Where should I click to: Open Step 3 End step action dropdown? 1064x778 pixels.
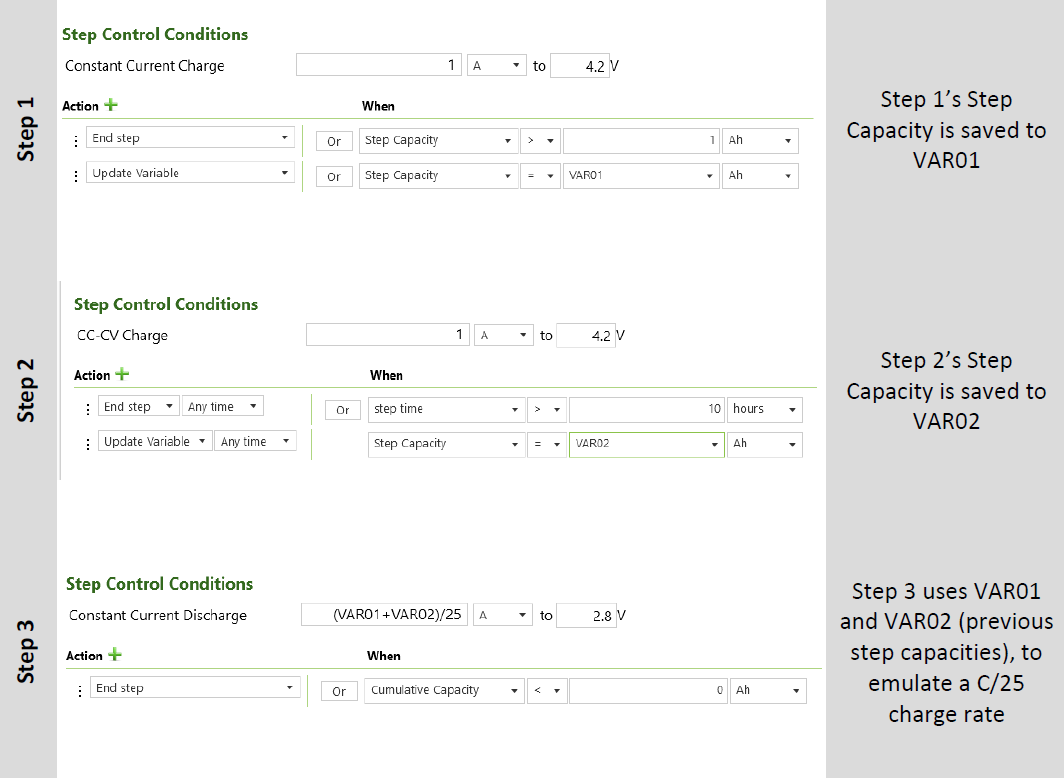(x=197, y=688)
